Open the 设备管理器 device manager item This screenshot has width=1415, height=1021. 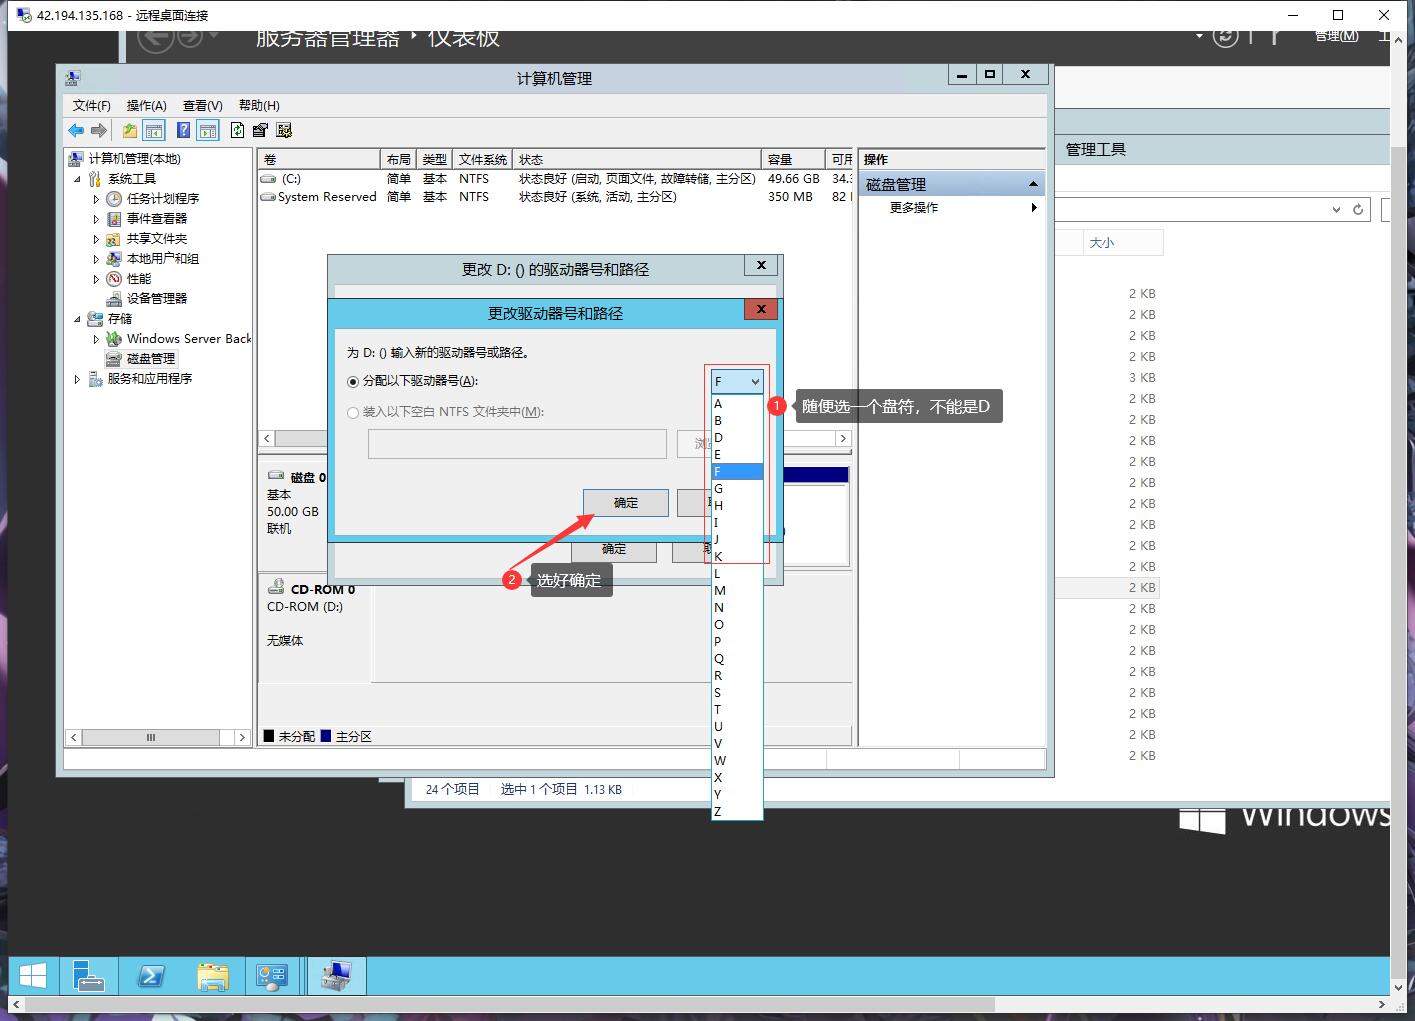[x=158, y=298]
